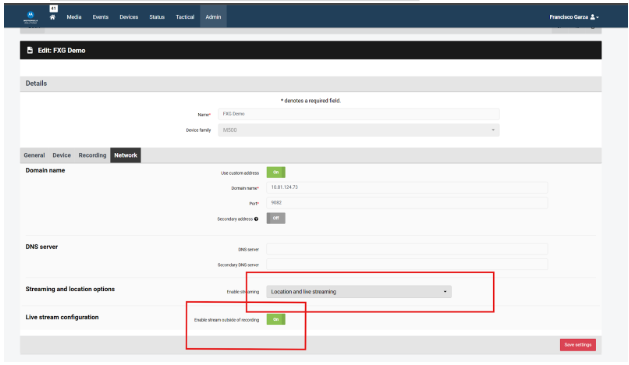Open the Device family dropdown
The width and height of the screenshot is (629, 365).
tap(359, 130)
